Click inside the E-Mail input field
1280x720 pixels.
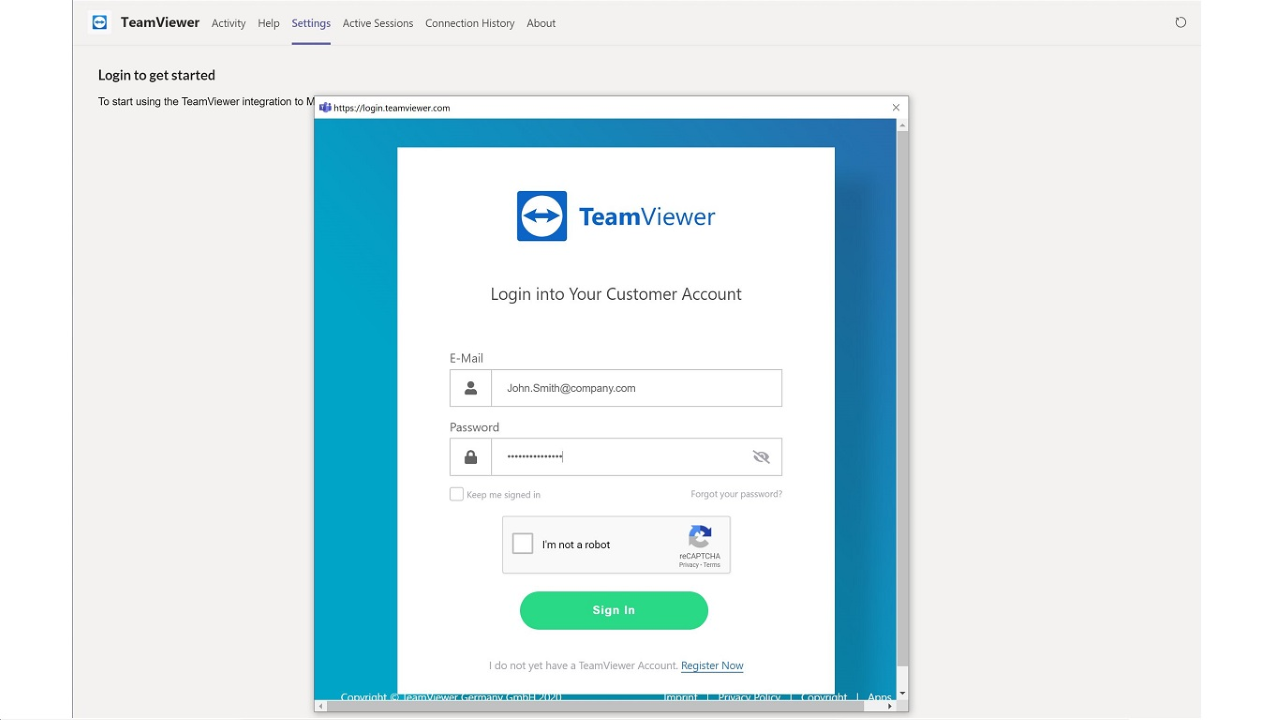tap(636, 388)
